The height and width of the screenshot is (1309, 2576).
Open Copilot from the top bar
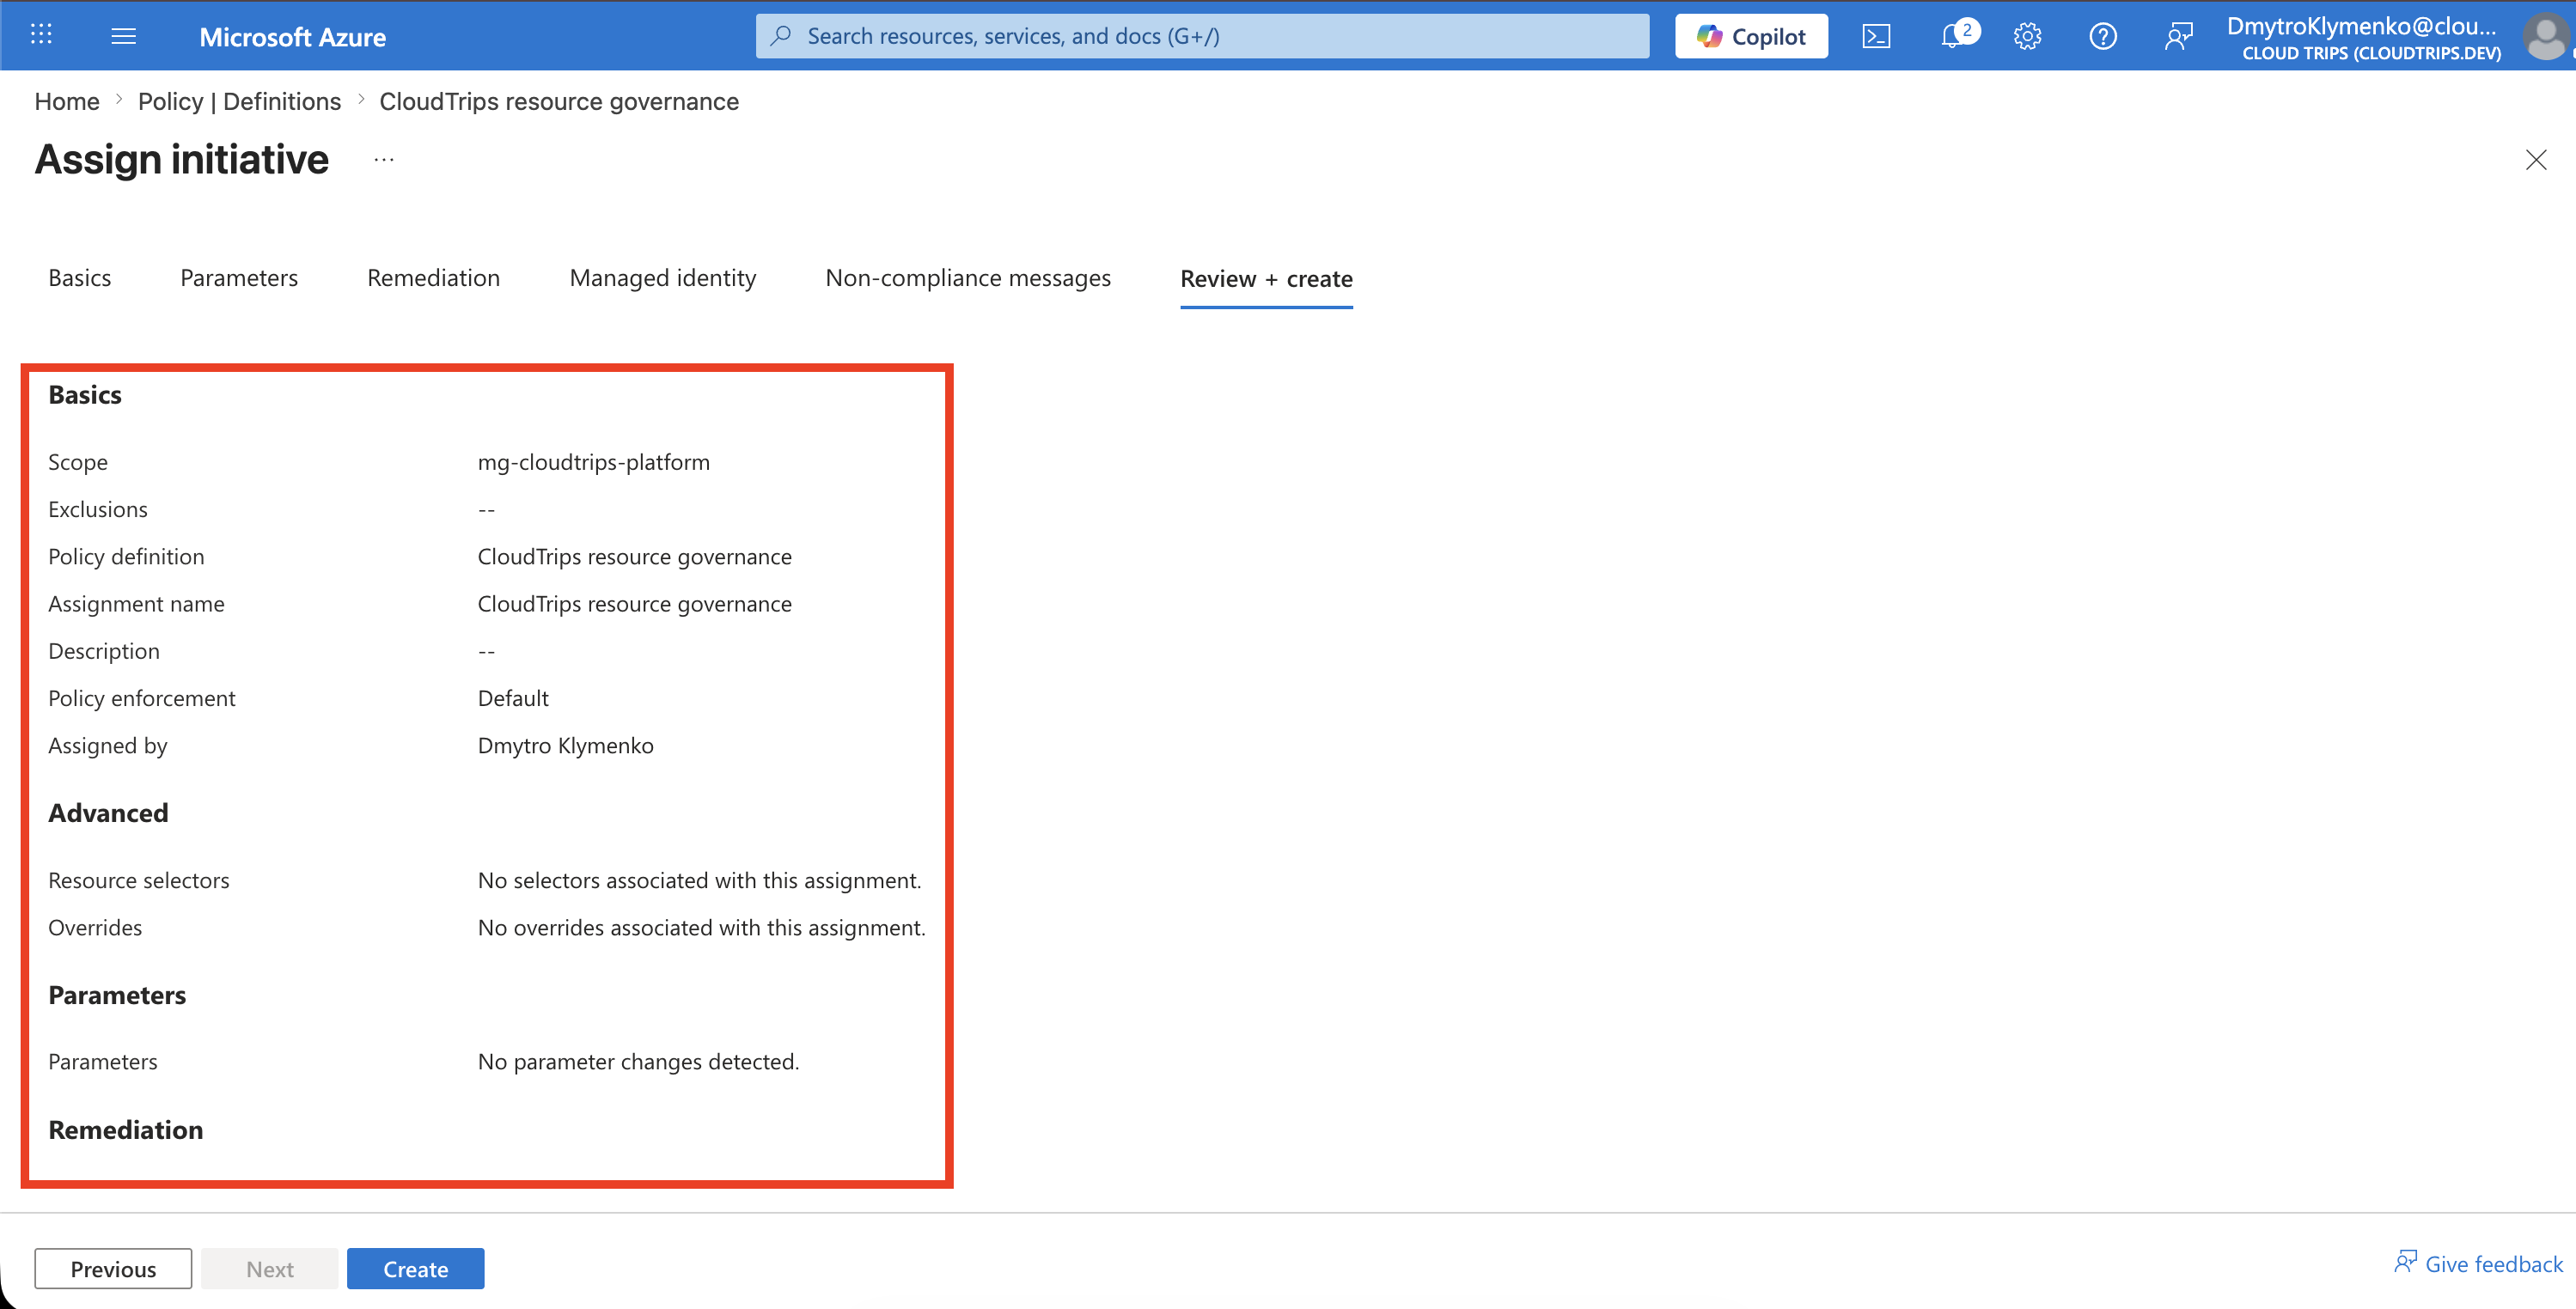point(1751,36)
